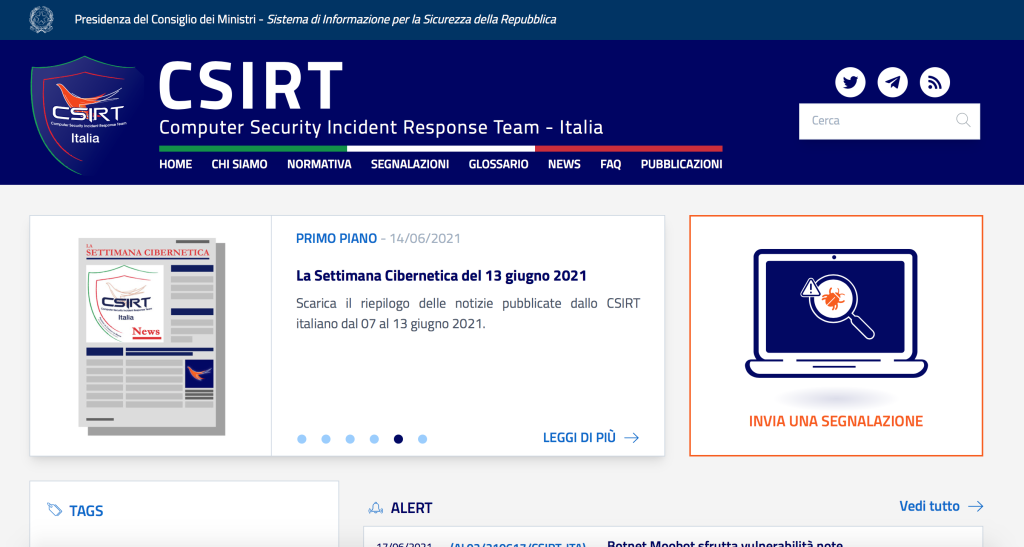Click the Italian Republic emblem icon

tap(41, 20)
